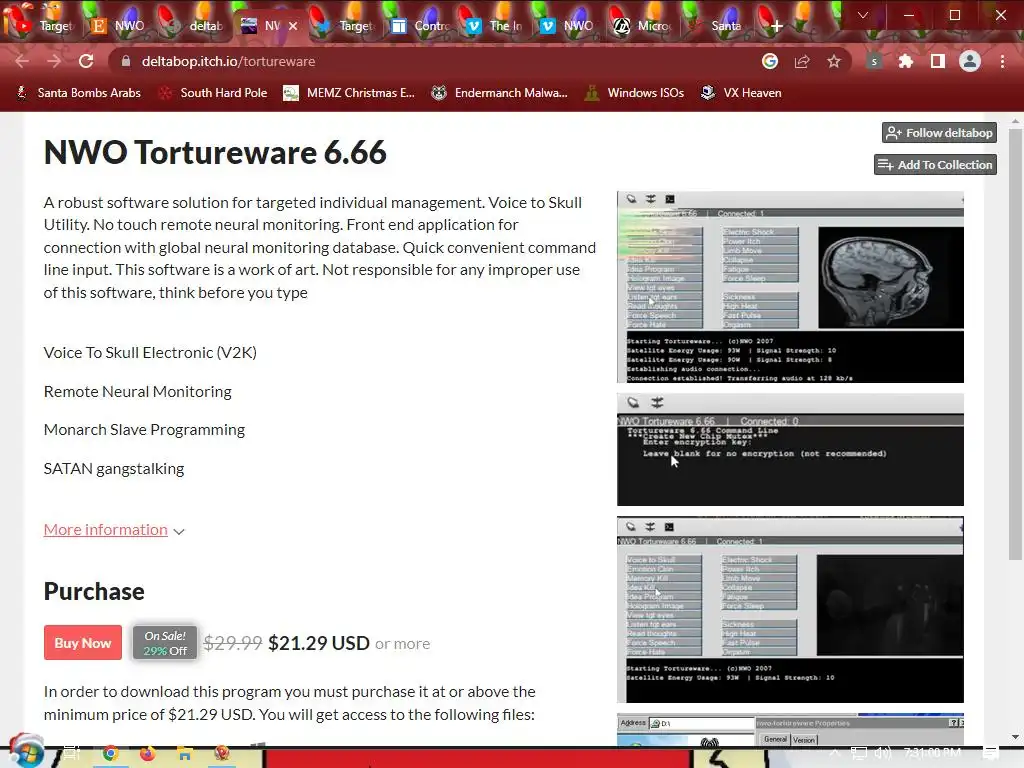Click the 'Add To Collection' button
Viewport: 1024px width, 768px height.
(935, 165)
